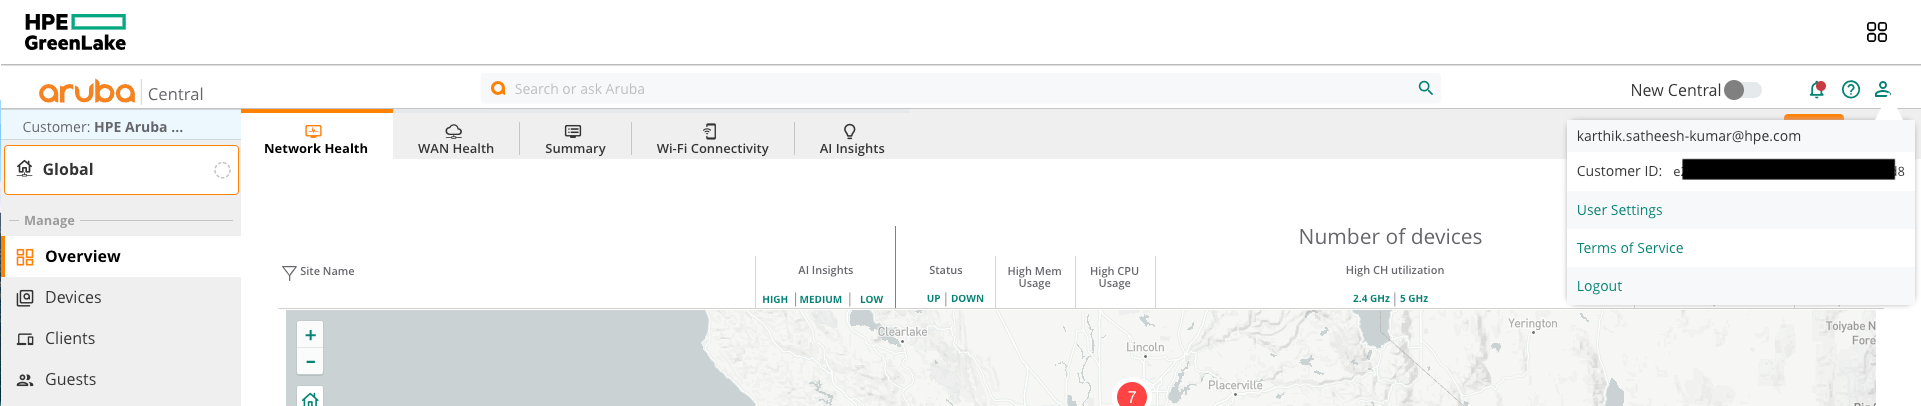Sort by MEDIUM AI Insights

tap(821, 299)
